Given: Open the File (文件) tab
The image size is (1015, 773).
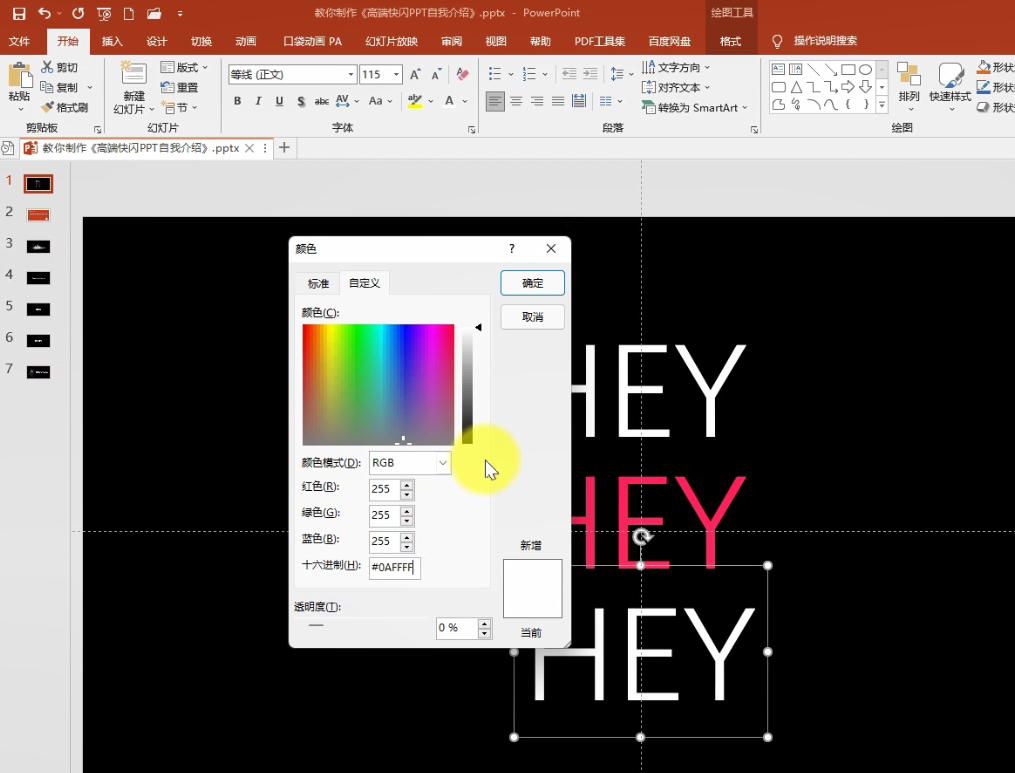Looking at the screenshot, I should 19,41.
